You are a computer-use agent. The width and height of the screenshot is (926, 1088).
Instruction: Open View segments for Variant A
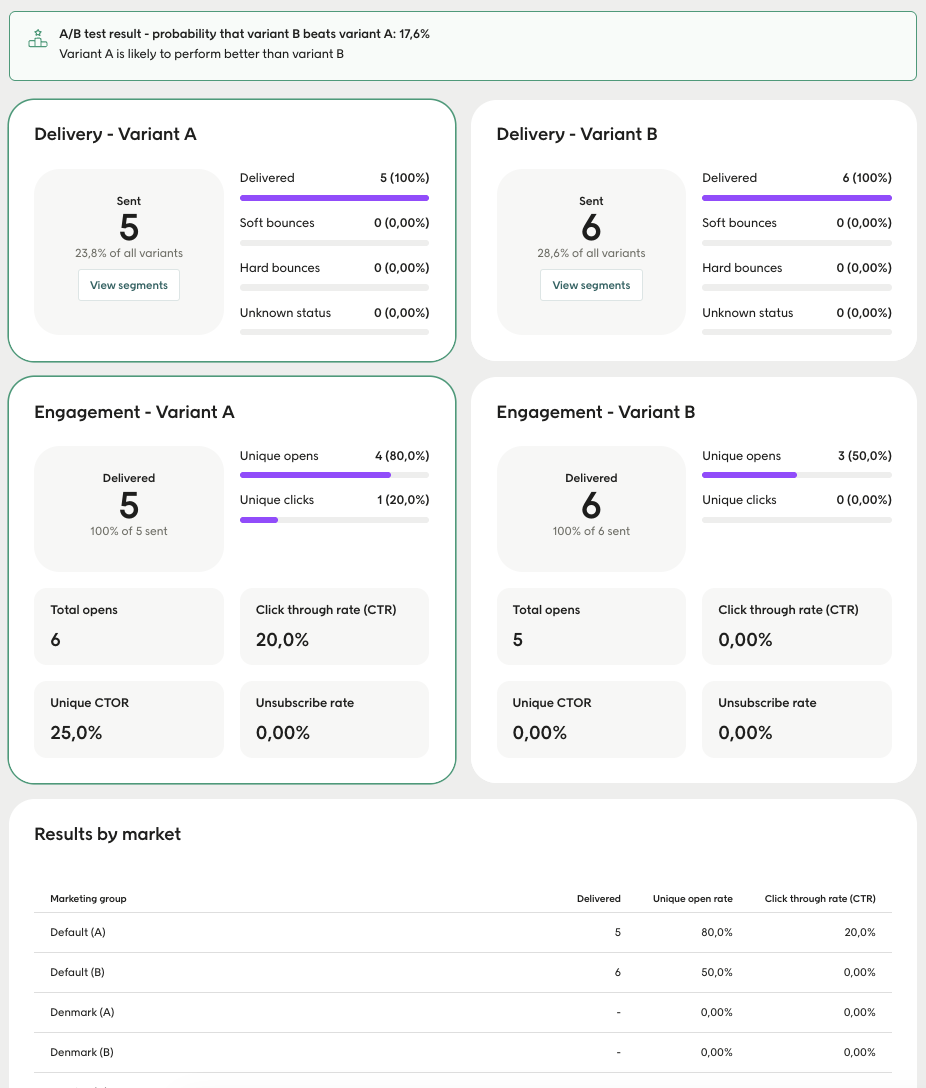click(129, 285)
